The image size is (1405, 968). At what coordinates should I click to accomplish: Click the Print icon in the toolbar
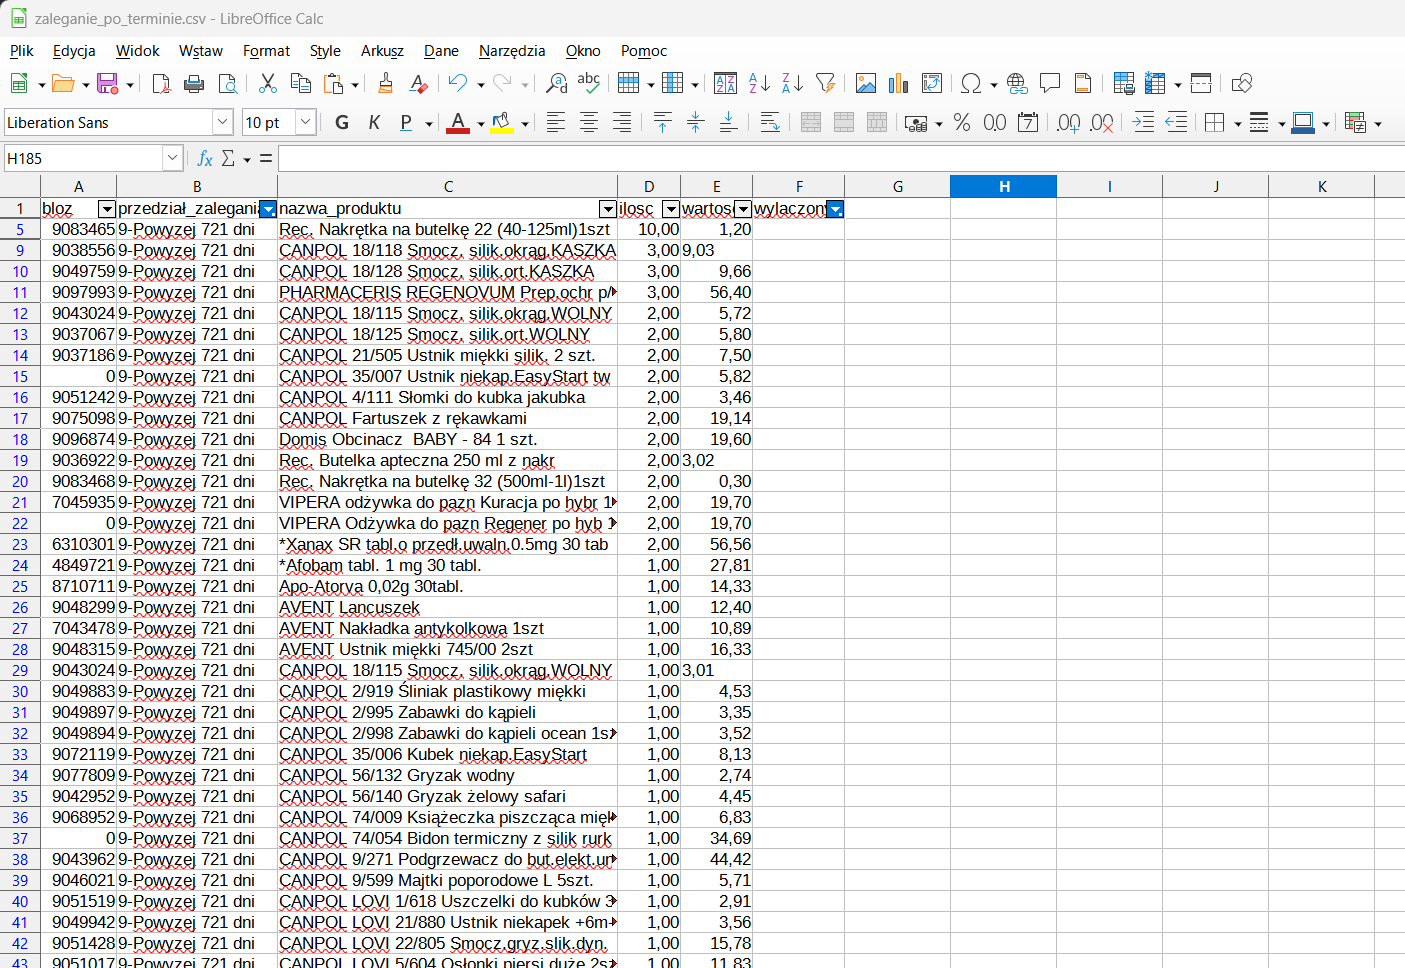pos(194,84)
